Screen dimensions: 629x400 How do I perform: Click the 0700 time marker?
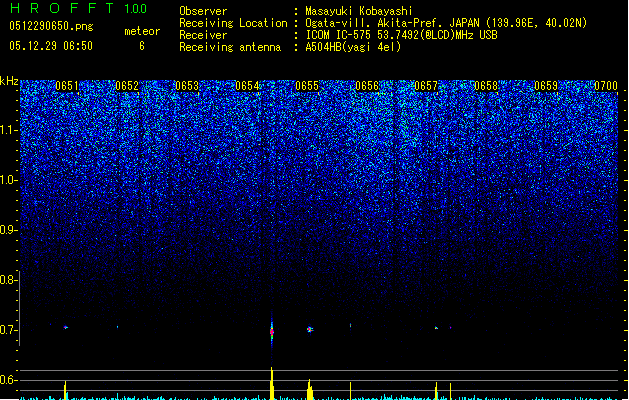coord(606,86)
